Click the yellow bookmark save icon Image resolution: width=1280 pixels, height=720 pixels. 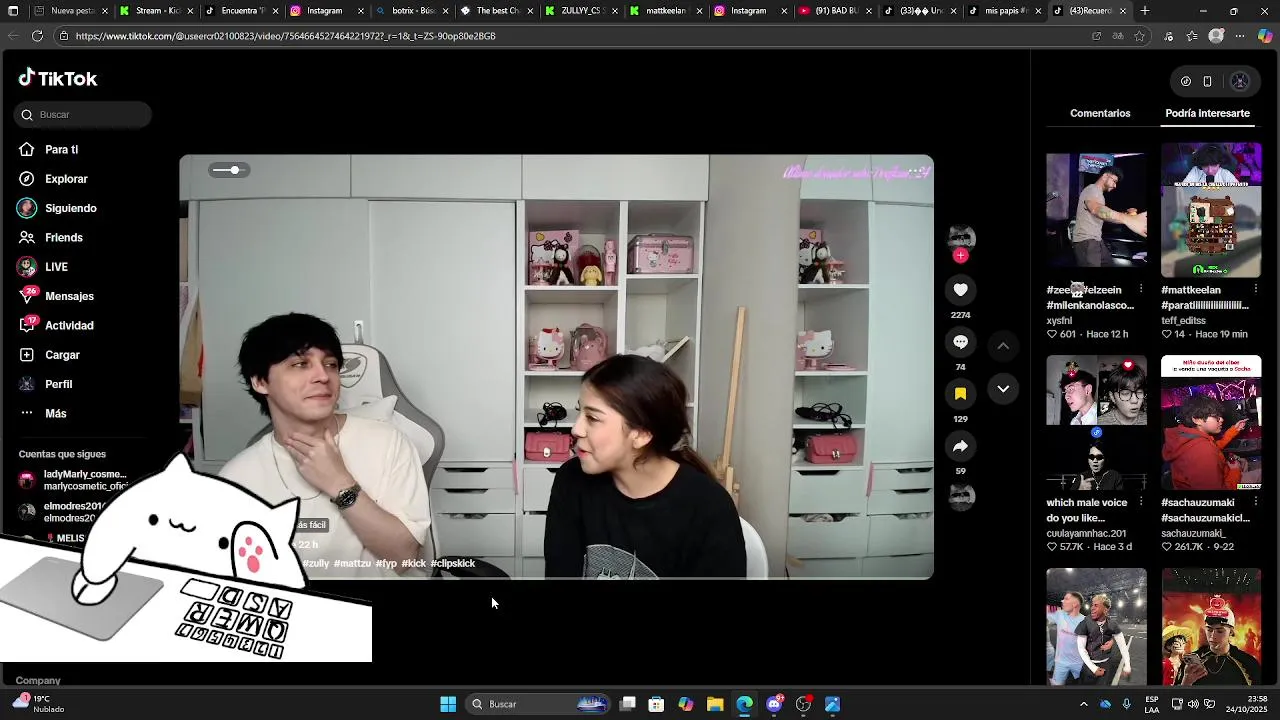960,394
